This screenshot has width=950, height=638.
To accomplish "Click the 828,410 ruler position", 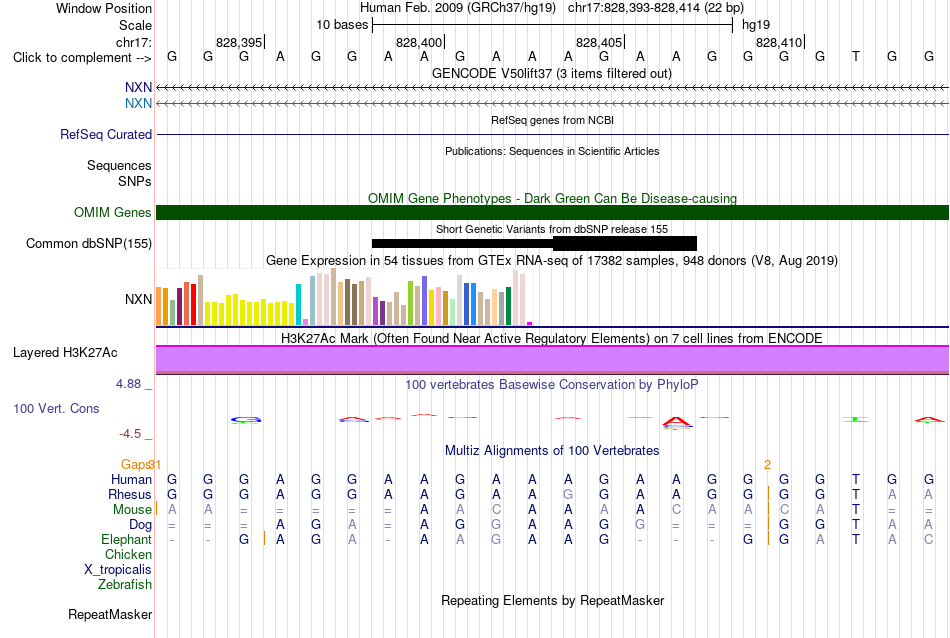I will tap(779, 42).
